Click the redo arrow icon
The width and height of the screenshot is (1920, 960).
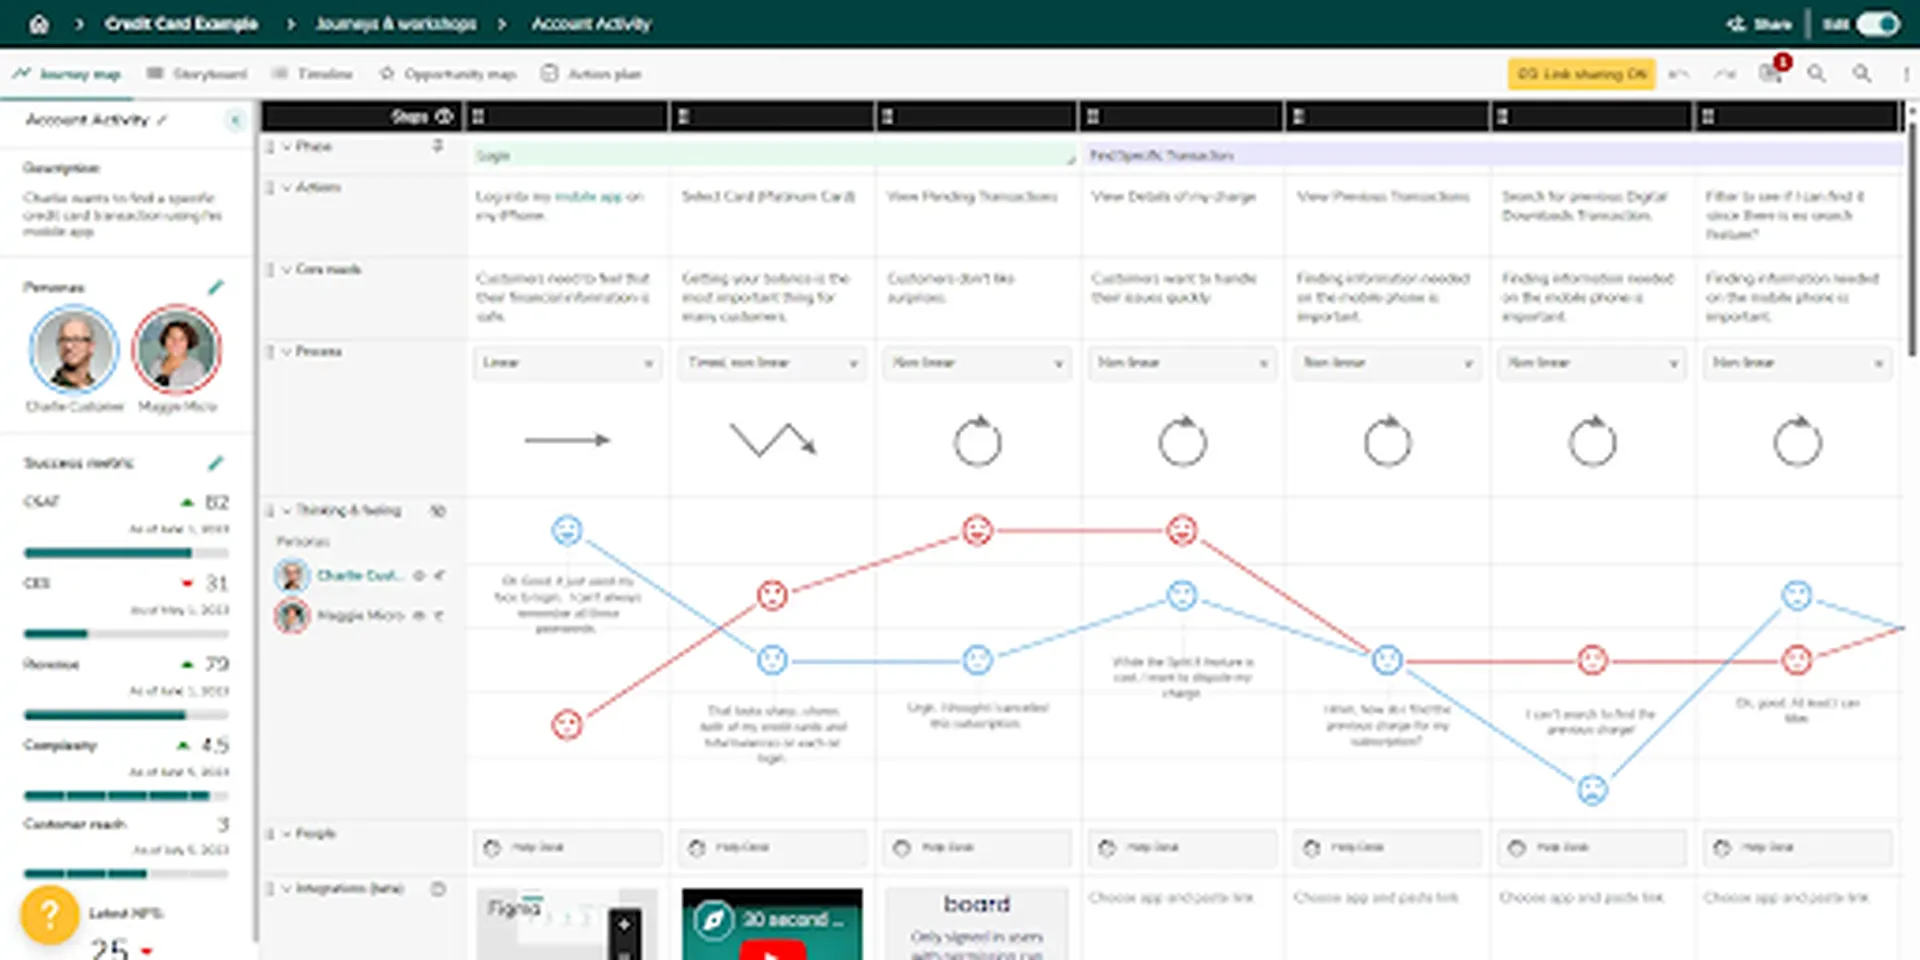click(x=1725, y=74)
